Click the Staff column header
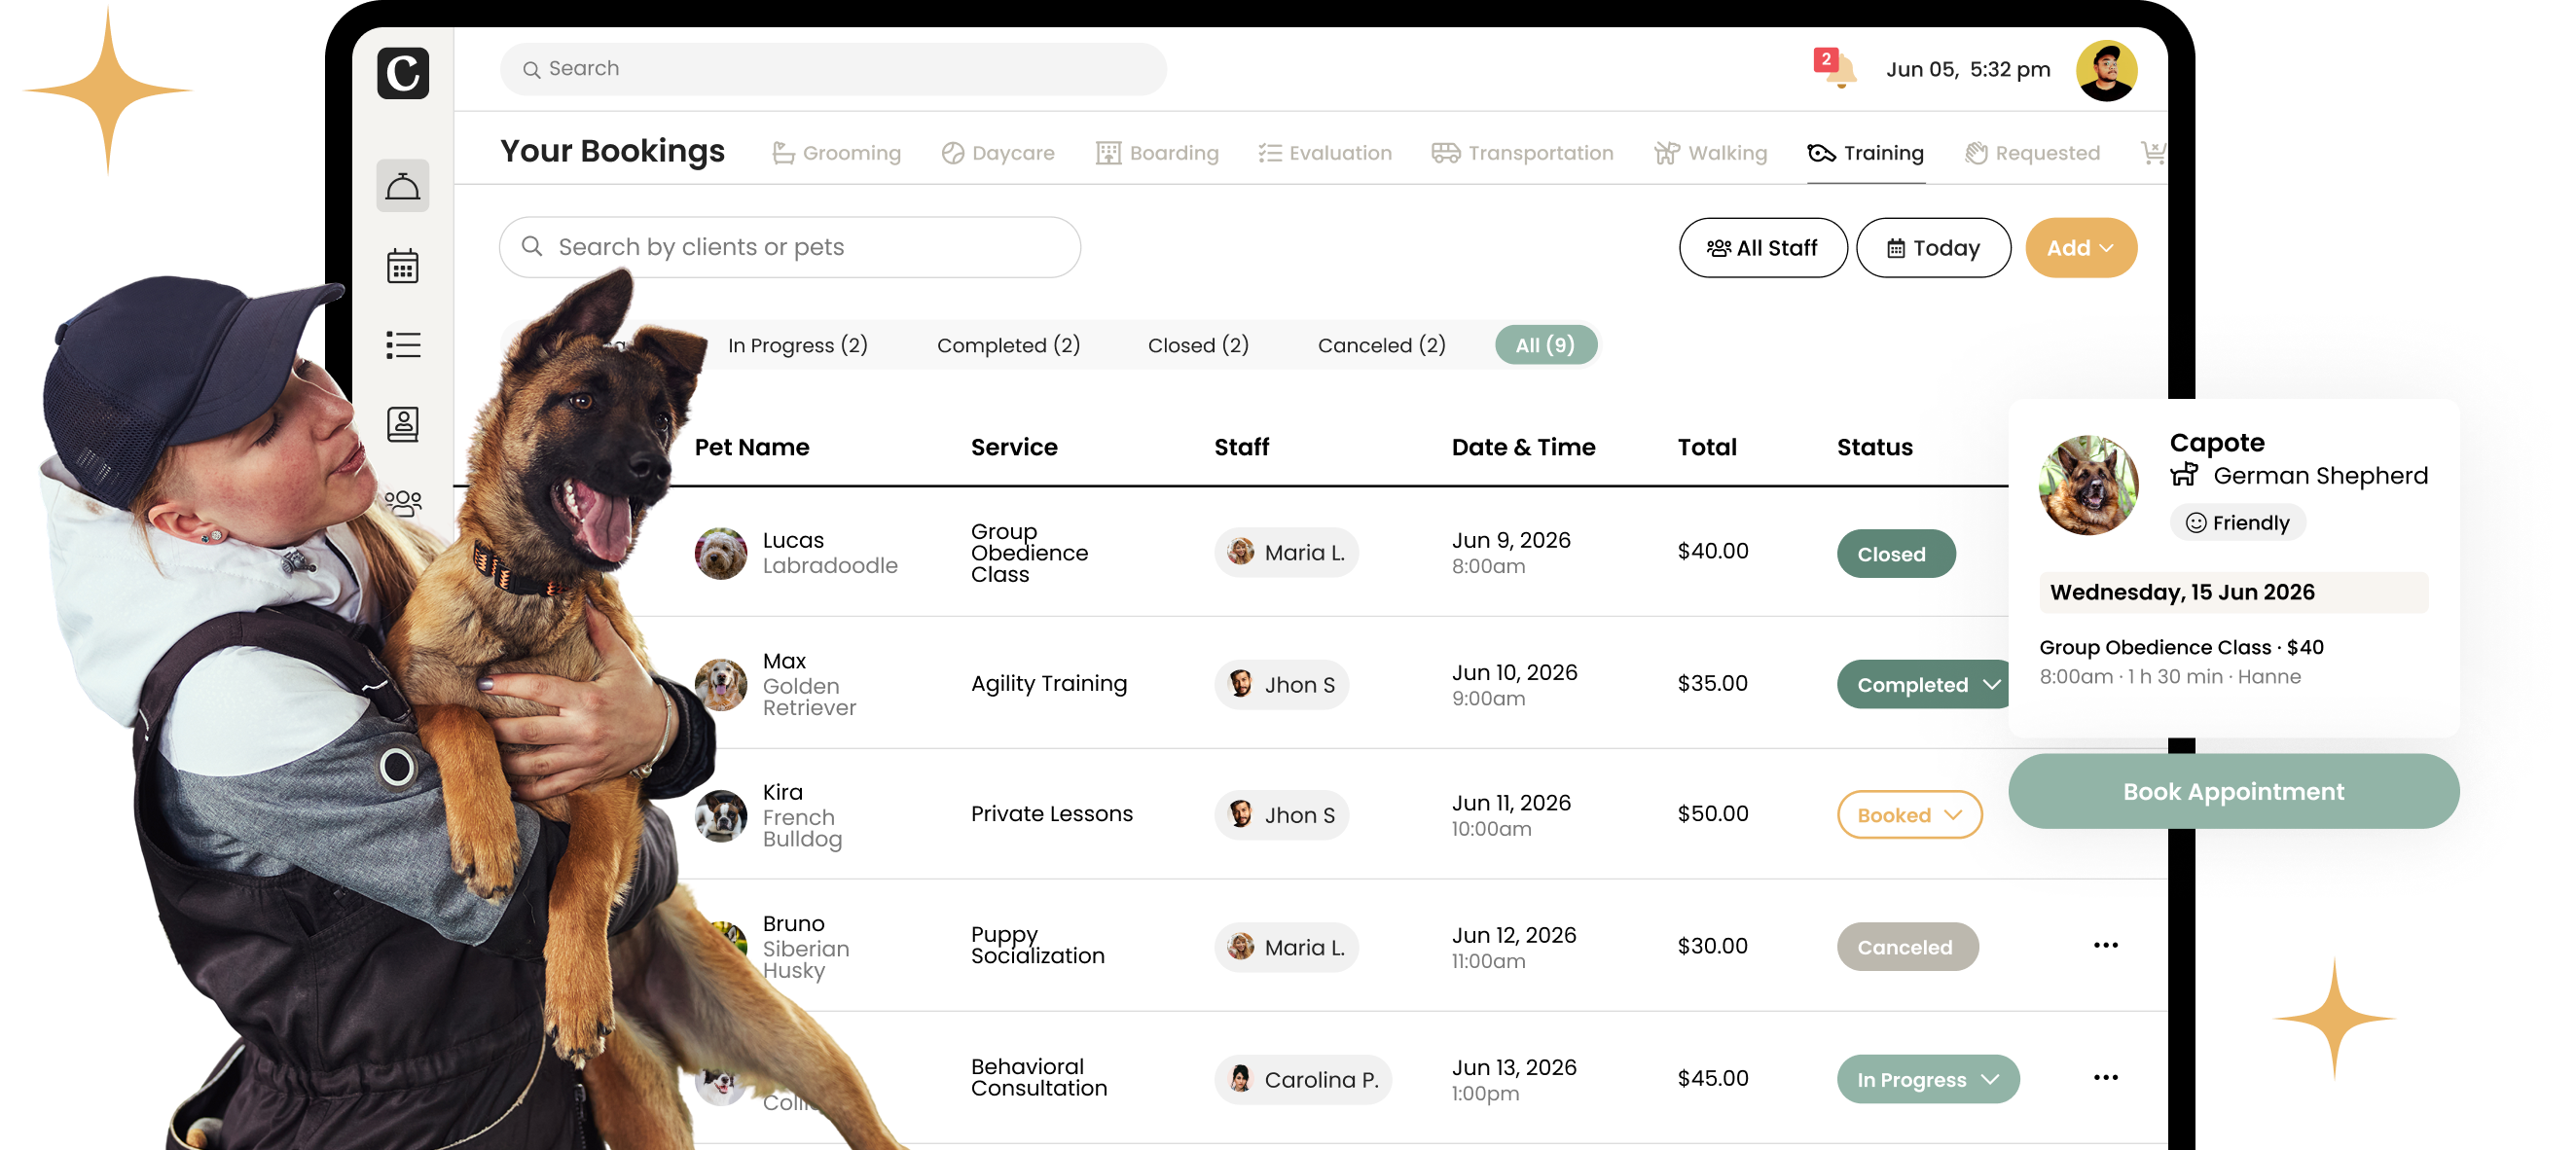The image size is (2576, 1150). [1241, 447]
